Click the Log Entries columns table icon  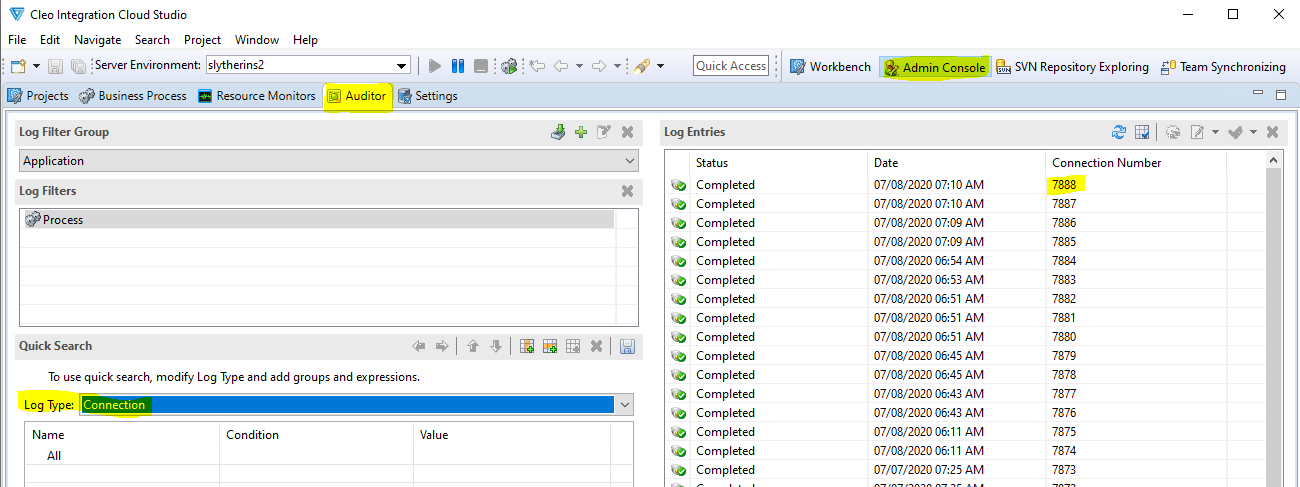[1143, 132]
